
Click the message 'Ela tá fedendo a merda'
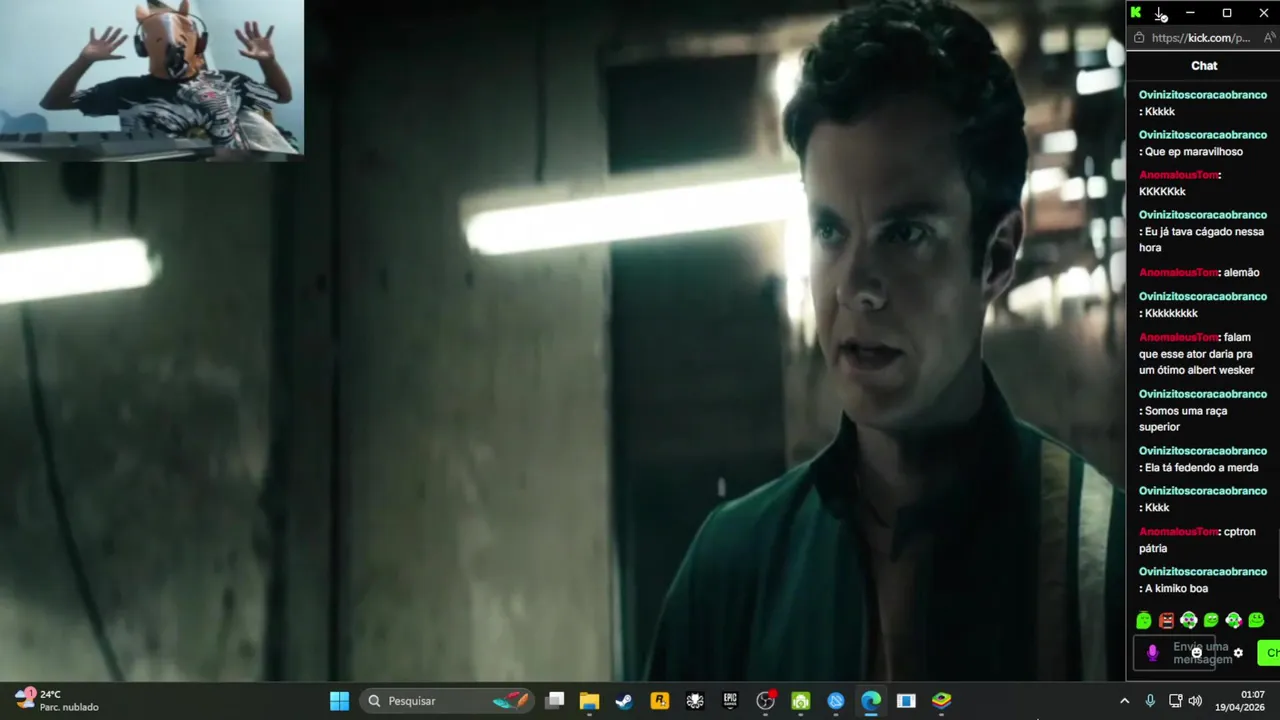[1201, 467]
